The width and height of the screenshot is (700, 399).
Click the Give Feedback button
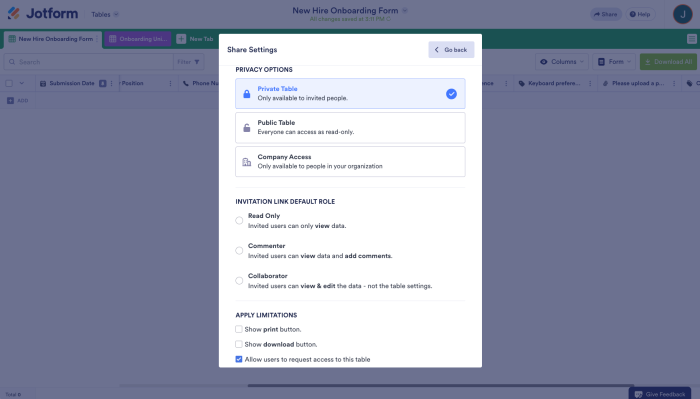(x=659, y=393)
